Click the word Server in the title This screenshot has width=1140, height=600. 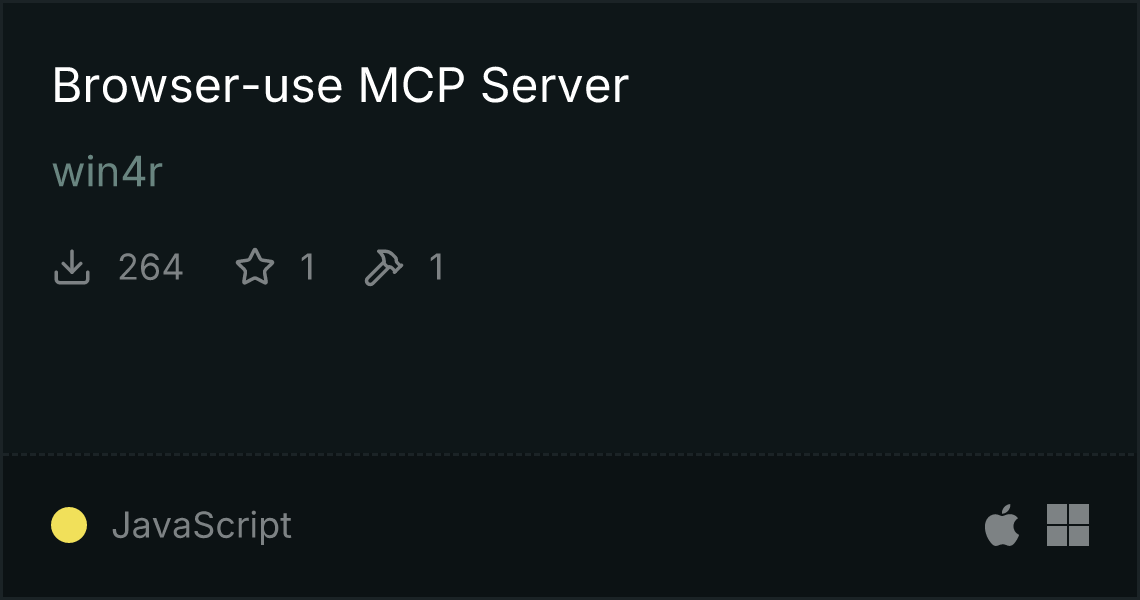pyautogui.click(x=555, y=85)
